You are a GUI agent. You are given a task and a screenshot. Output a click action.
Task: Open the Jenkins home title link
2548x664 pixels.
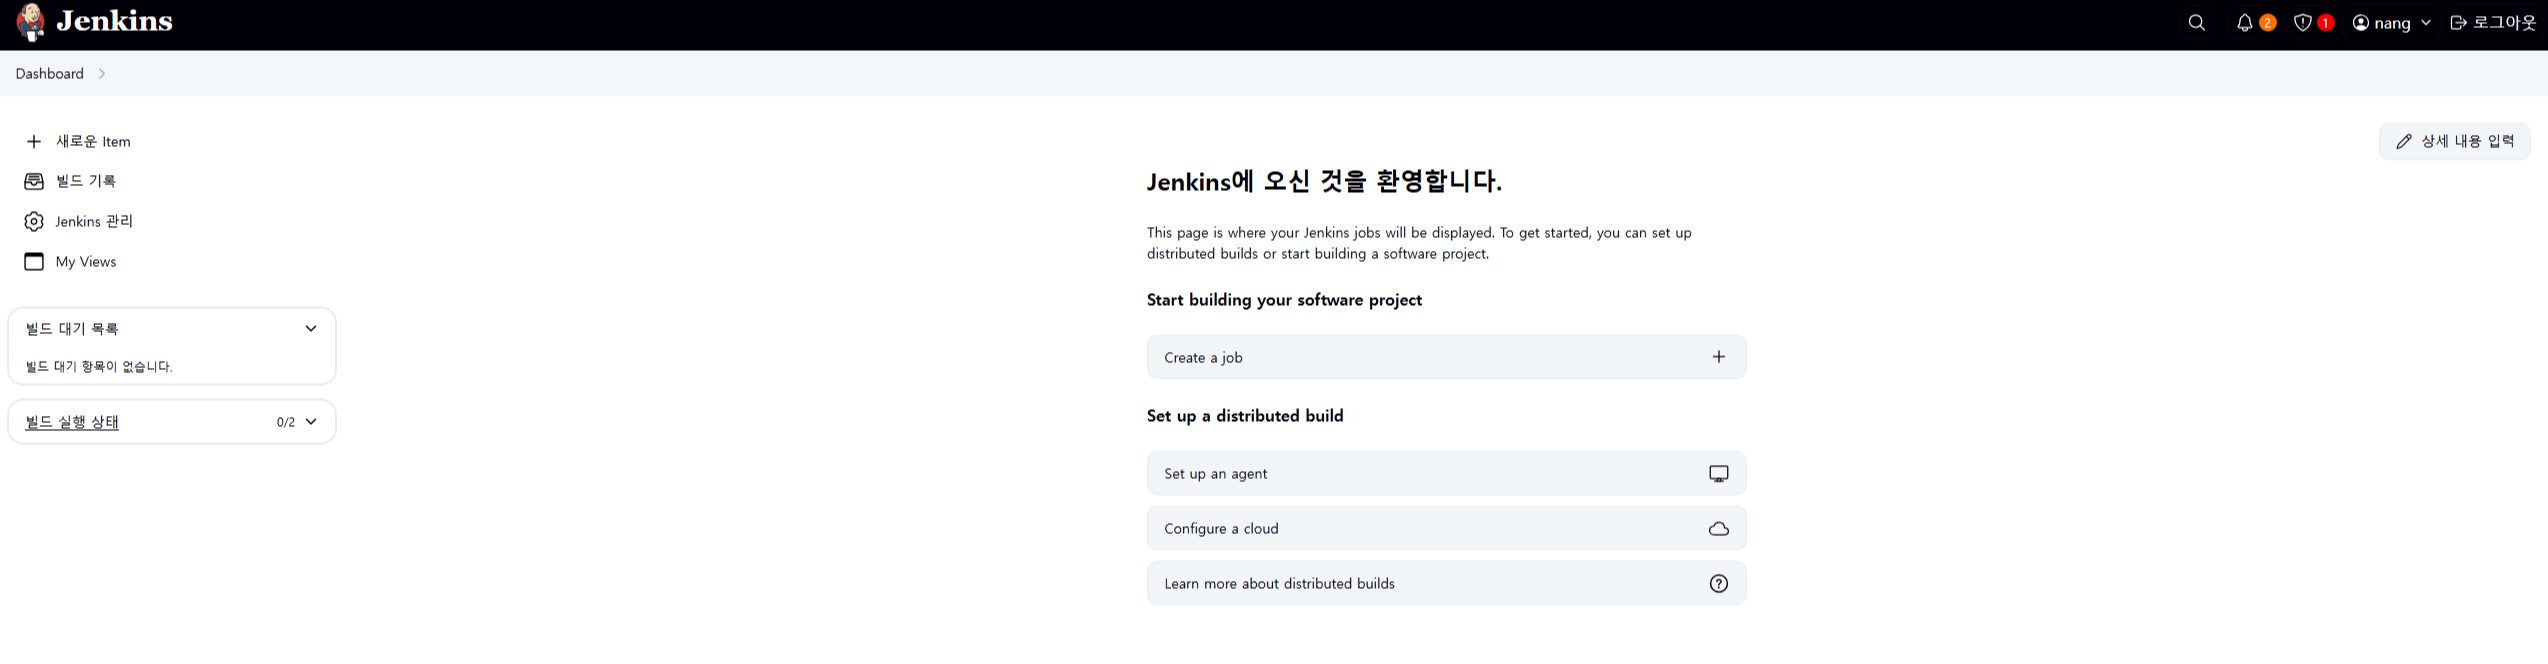tap(114, 21)
